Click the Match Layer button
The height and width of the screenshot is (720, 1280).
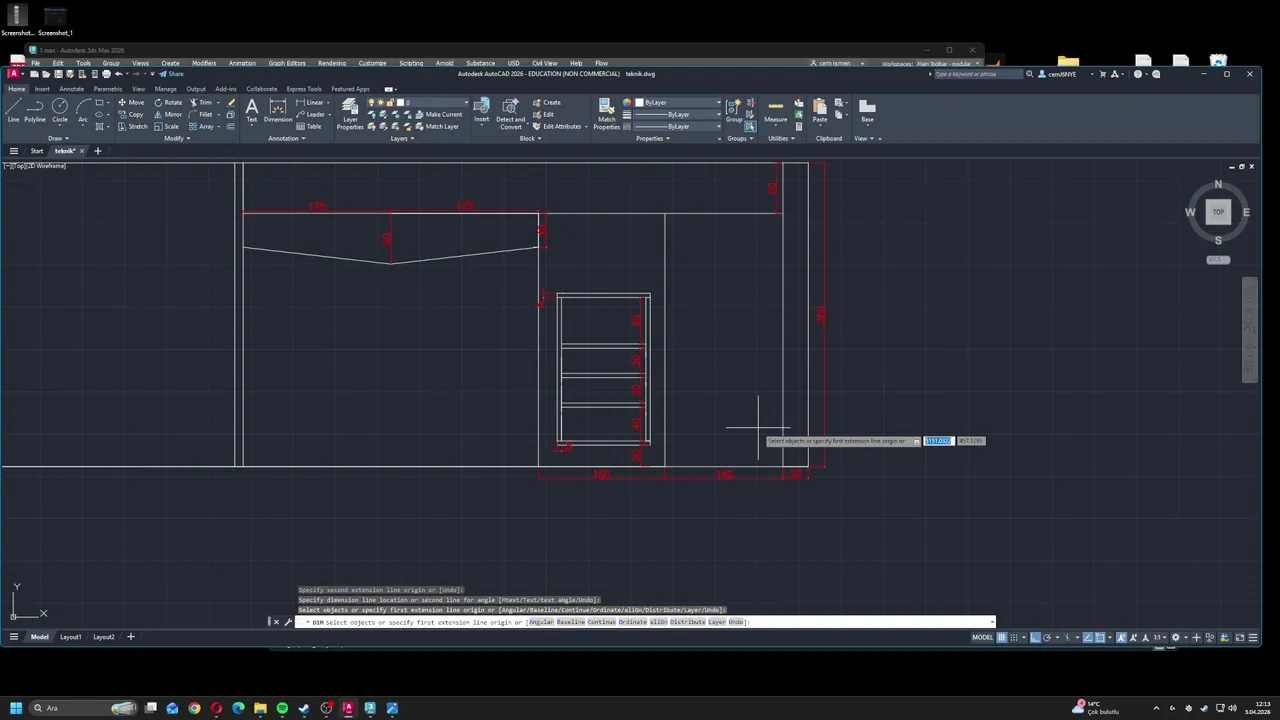436,126
